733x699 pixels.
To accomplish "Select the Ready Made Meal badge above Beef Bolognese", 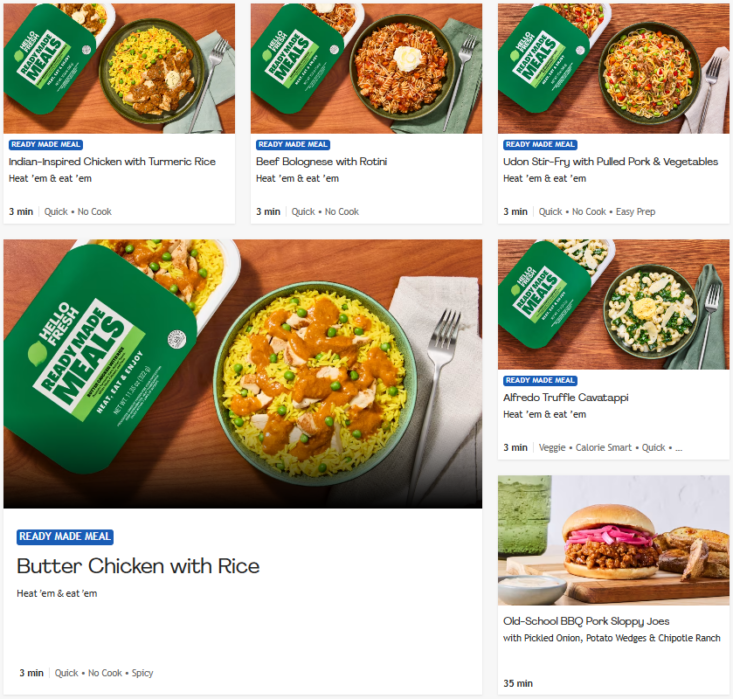I will tap(293, 145).
